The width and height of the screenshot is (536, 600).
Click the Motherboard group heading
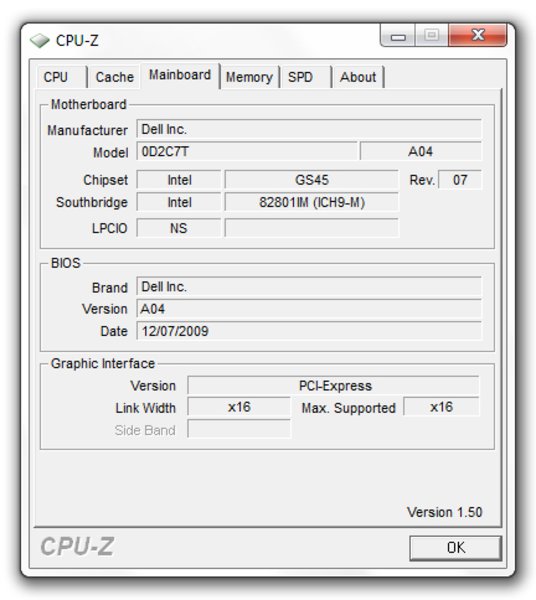tap(88, 104)
